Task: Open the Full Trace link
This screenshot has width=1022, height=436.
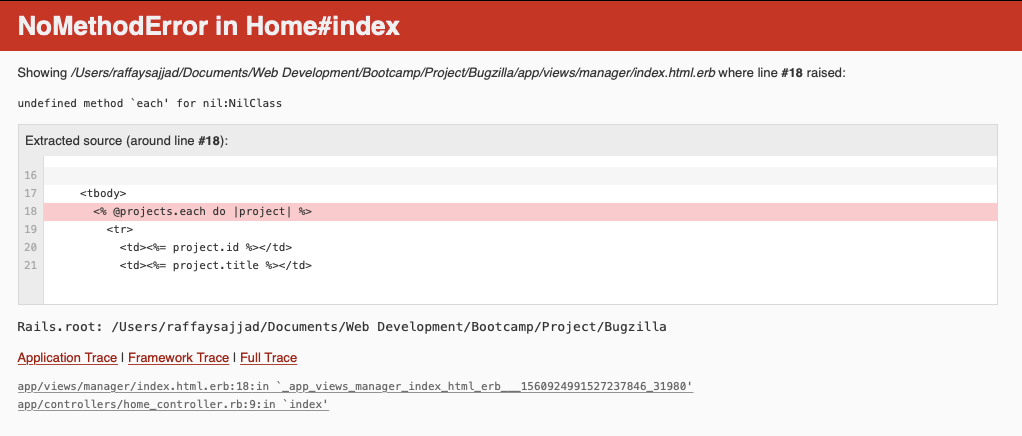Action: click(x=269, y=358)
